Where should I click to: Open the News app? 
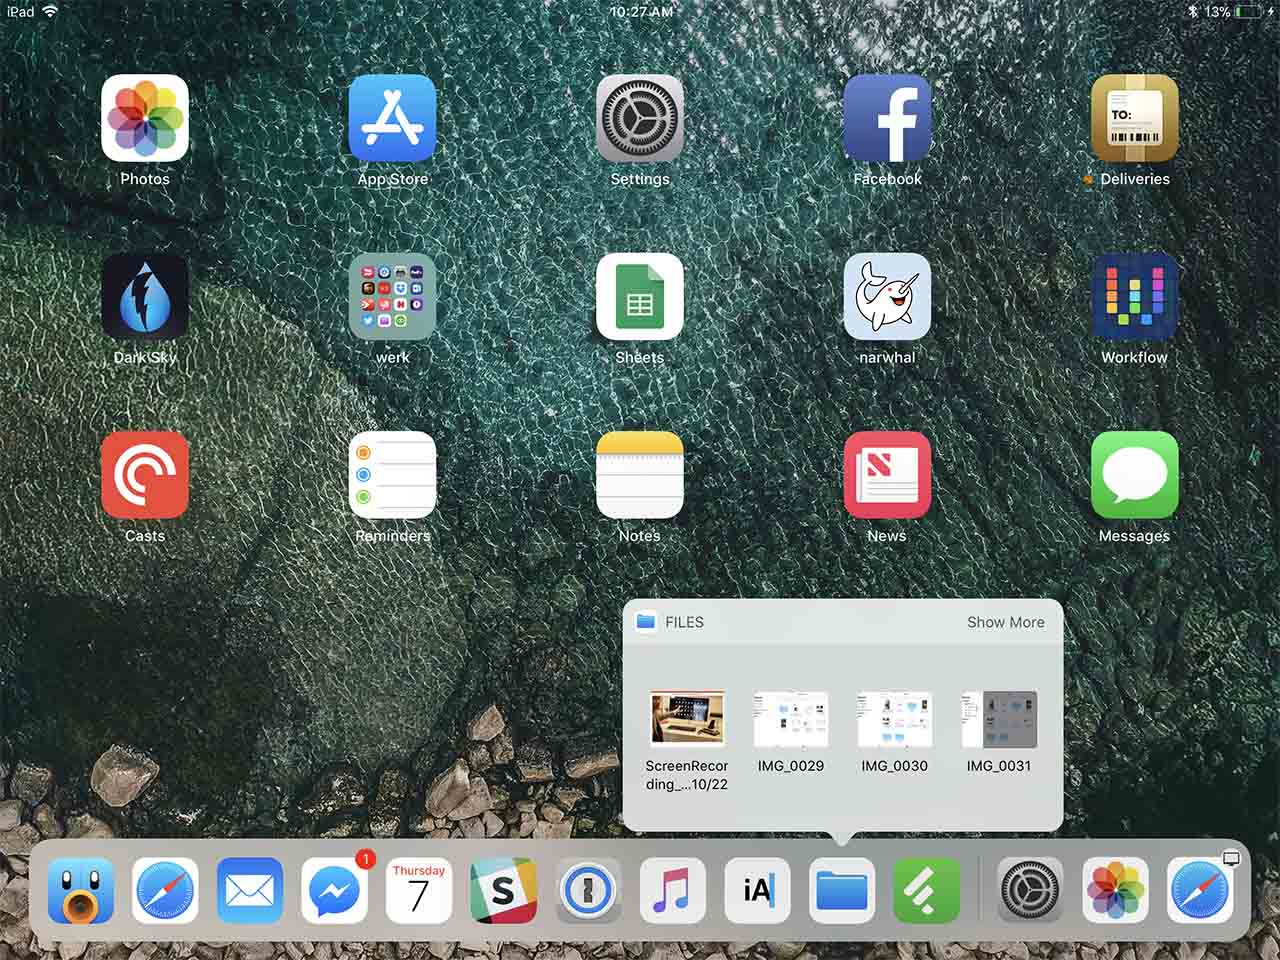pos(886,475)
